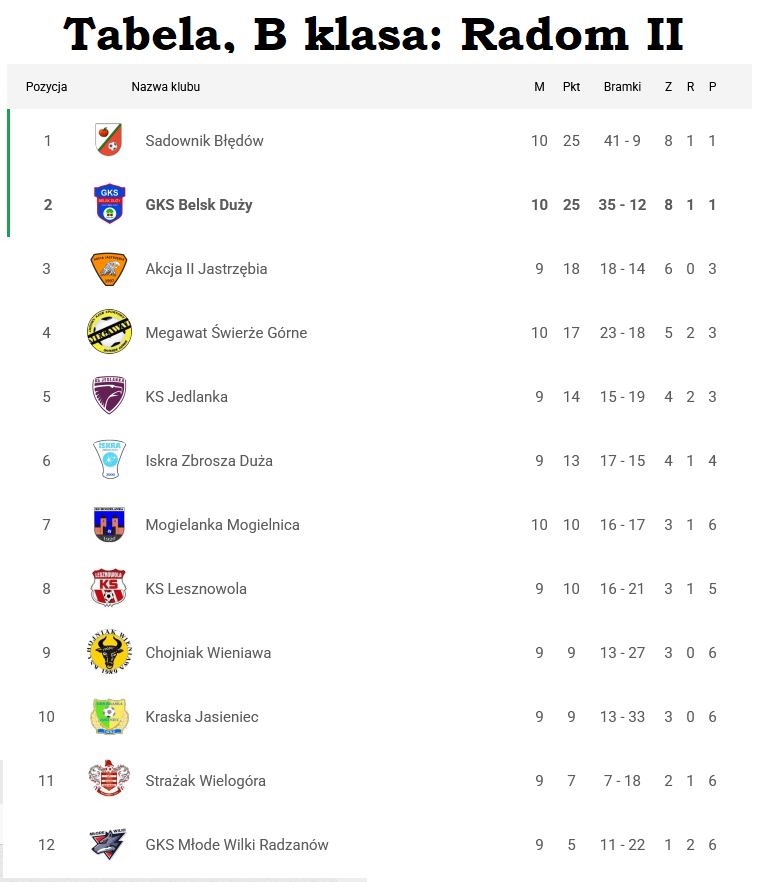This screenshot has height=882, width=757.
Task: Sort table by the Bramki column header
Action: click(x=622, y=87)
